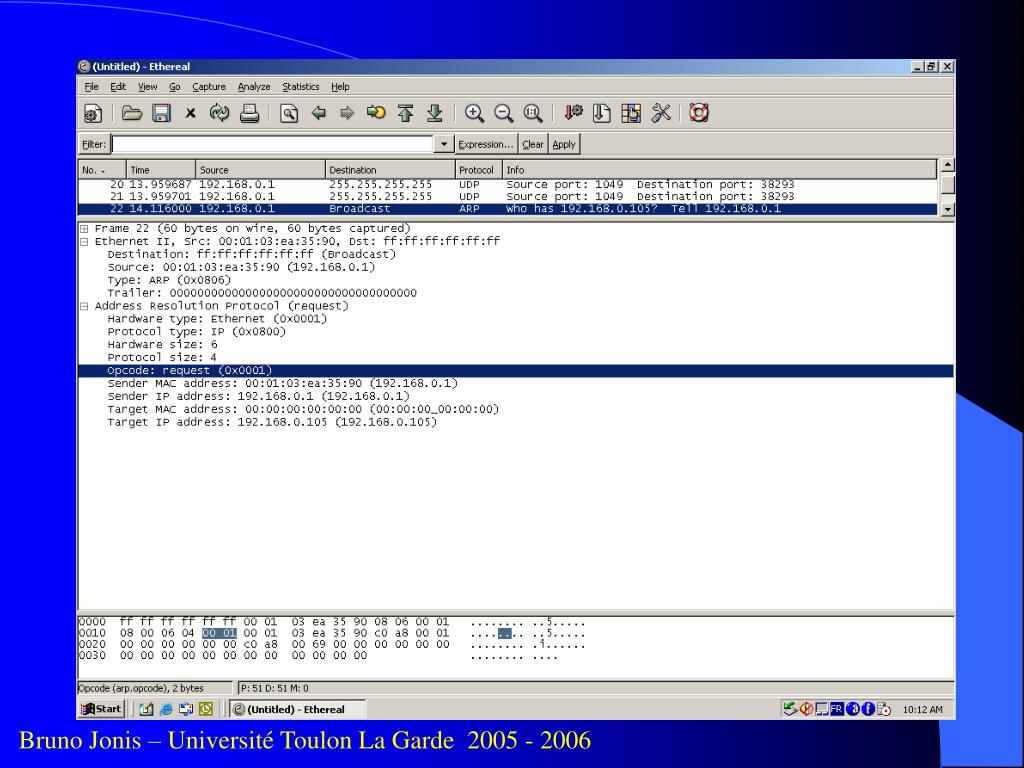Open the Go menu
Screen dimensions: 1024x768
174,87
